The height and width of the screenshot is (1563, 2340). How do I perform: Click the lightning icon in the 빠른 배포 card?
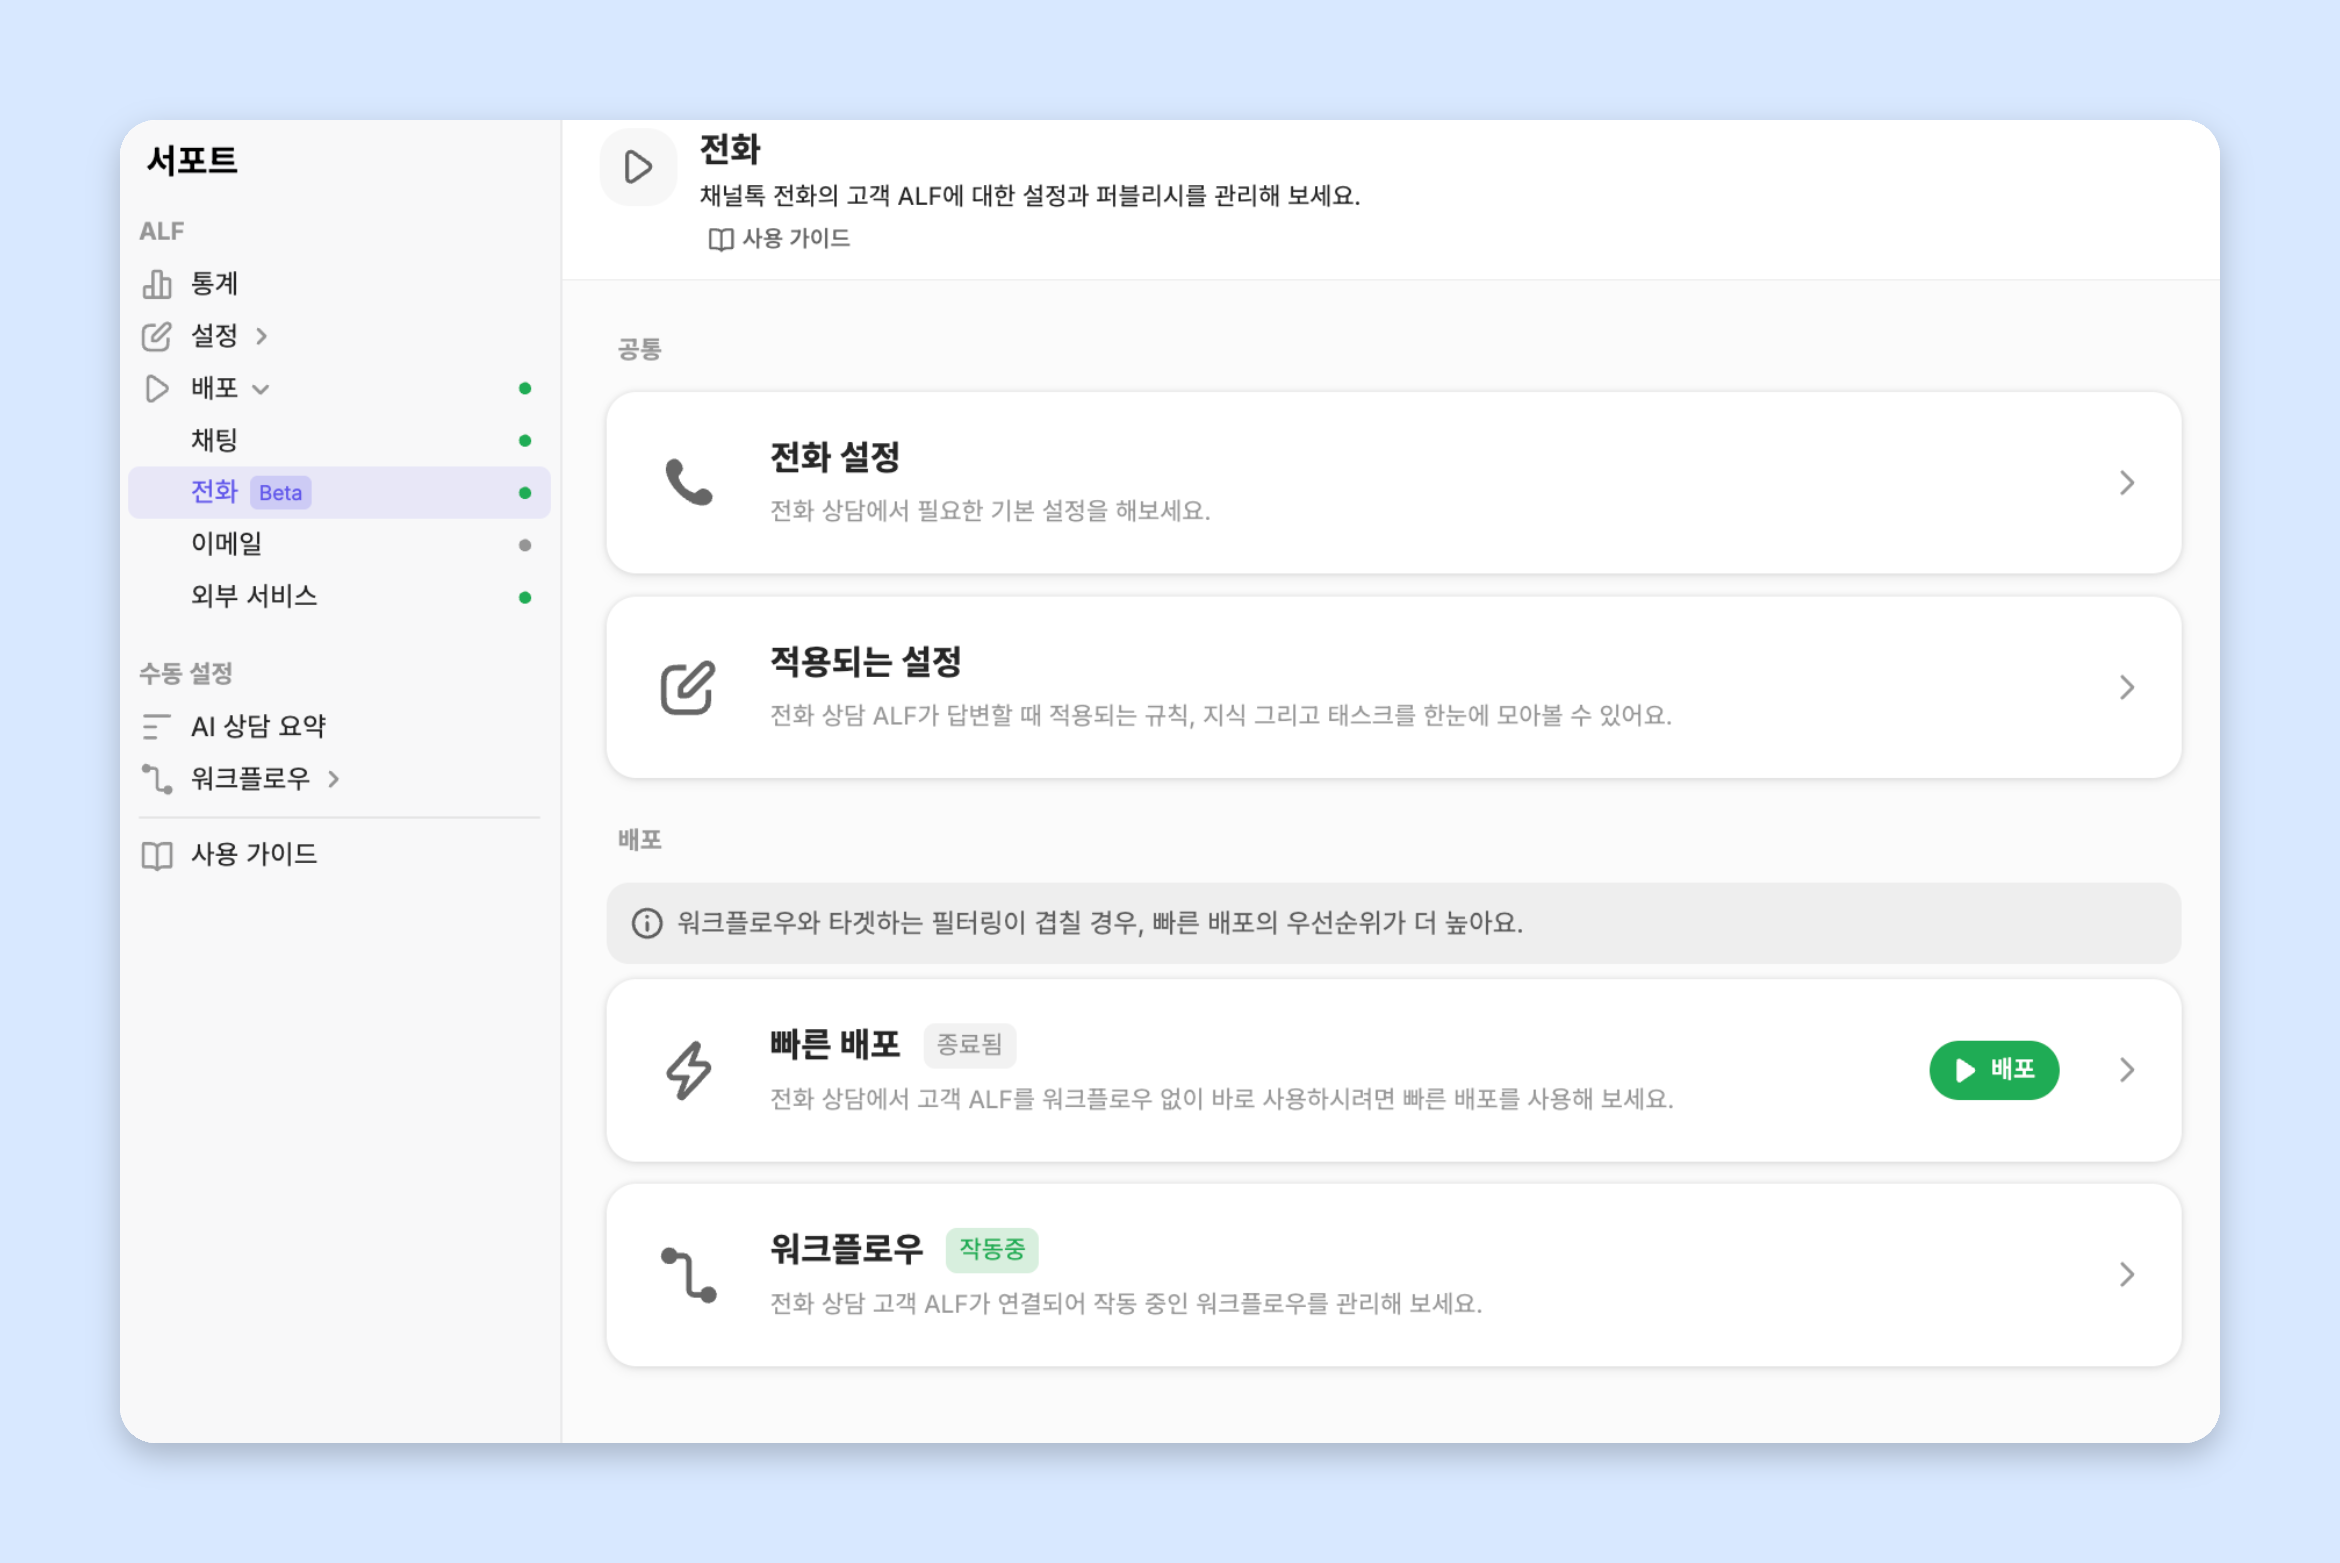click(688, 1070)
